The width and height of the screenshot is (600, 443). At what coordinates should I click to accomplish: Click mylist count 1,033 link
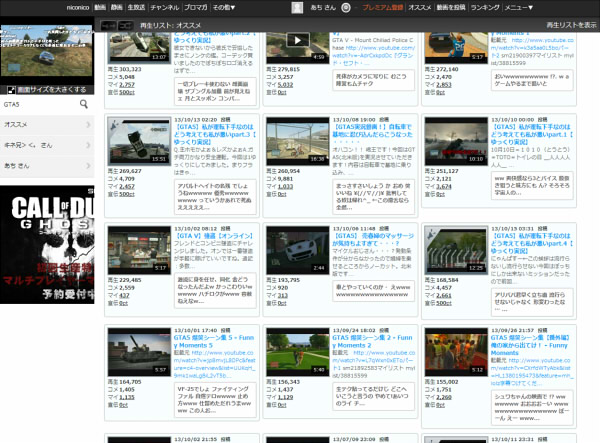point(285,187)
